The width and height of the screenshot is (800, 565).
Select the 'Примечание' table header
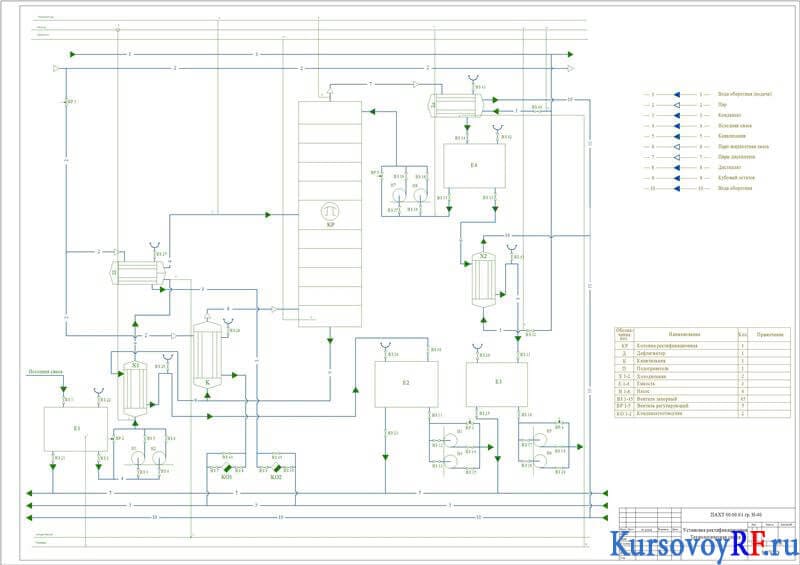click(769, 335)
